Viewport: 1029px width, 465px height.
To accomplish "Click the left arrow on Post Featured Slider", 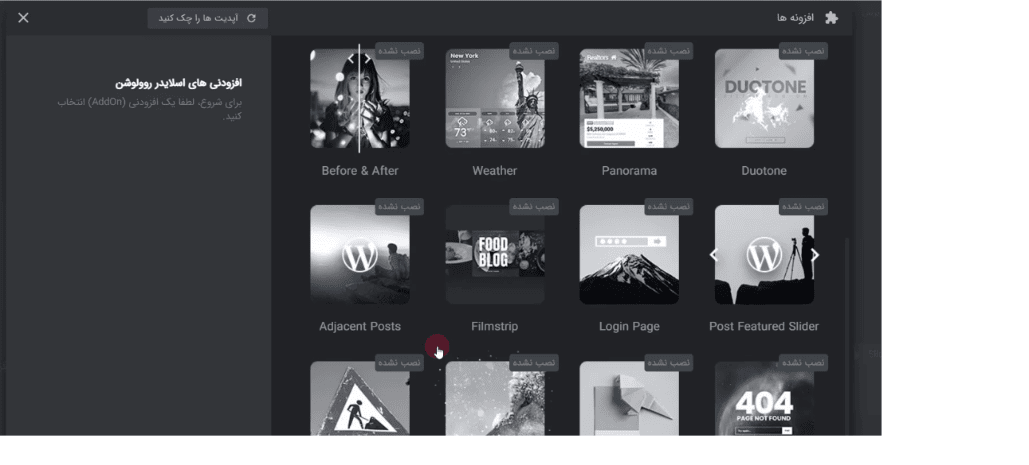I will tap(713, 255).
